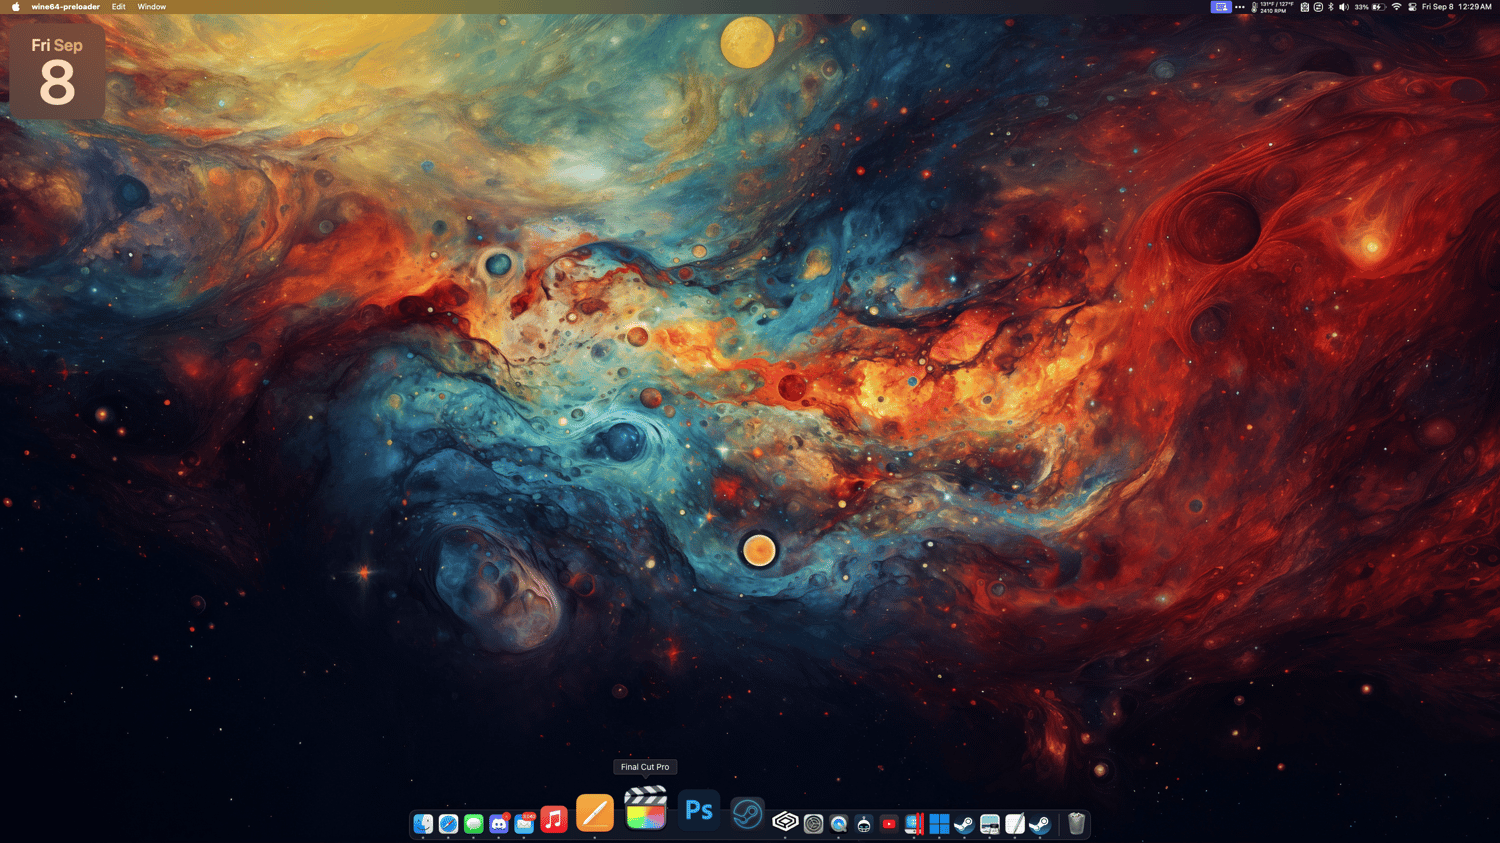
Task: Open the clipboard icon in the menu bar
Action: coord(1304,7)
